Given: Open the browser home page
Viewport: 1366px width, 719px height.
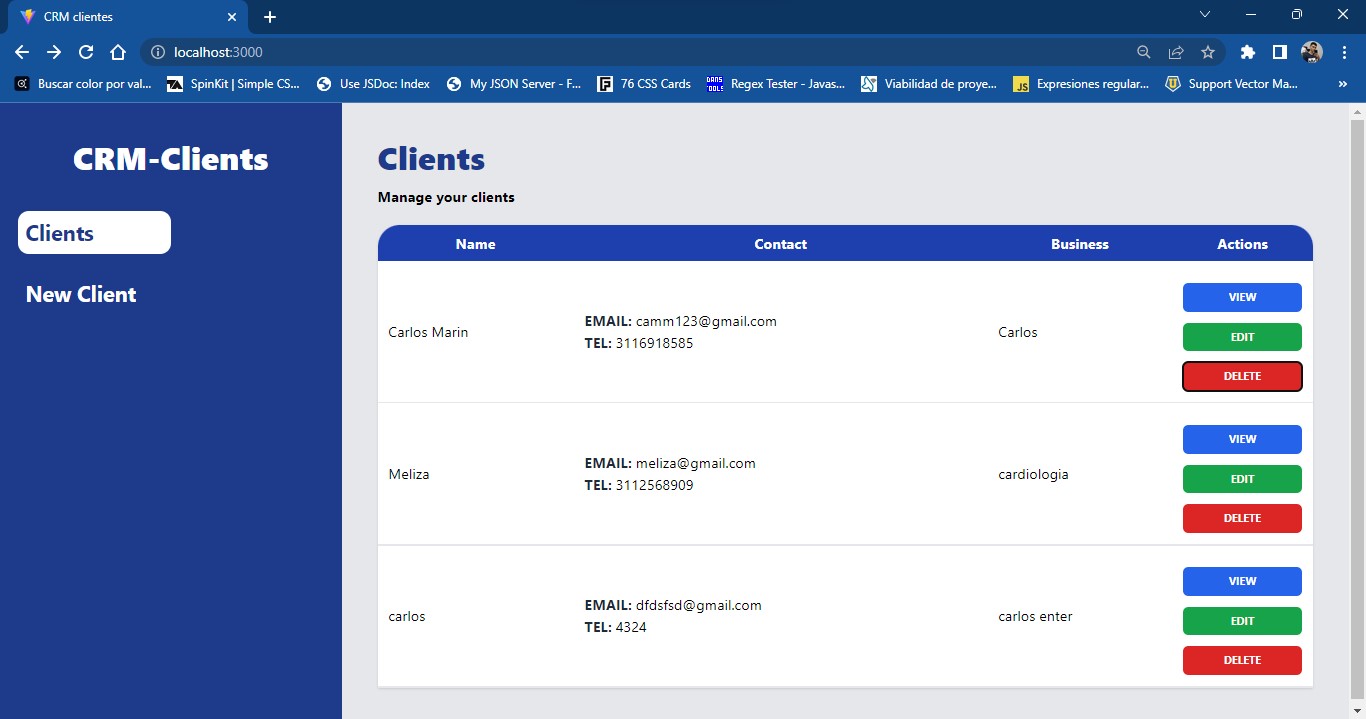Looking at the screenshot, I should [x=118, y=52].
